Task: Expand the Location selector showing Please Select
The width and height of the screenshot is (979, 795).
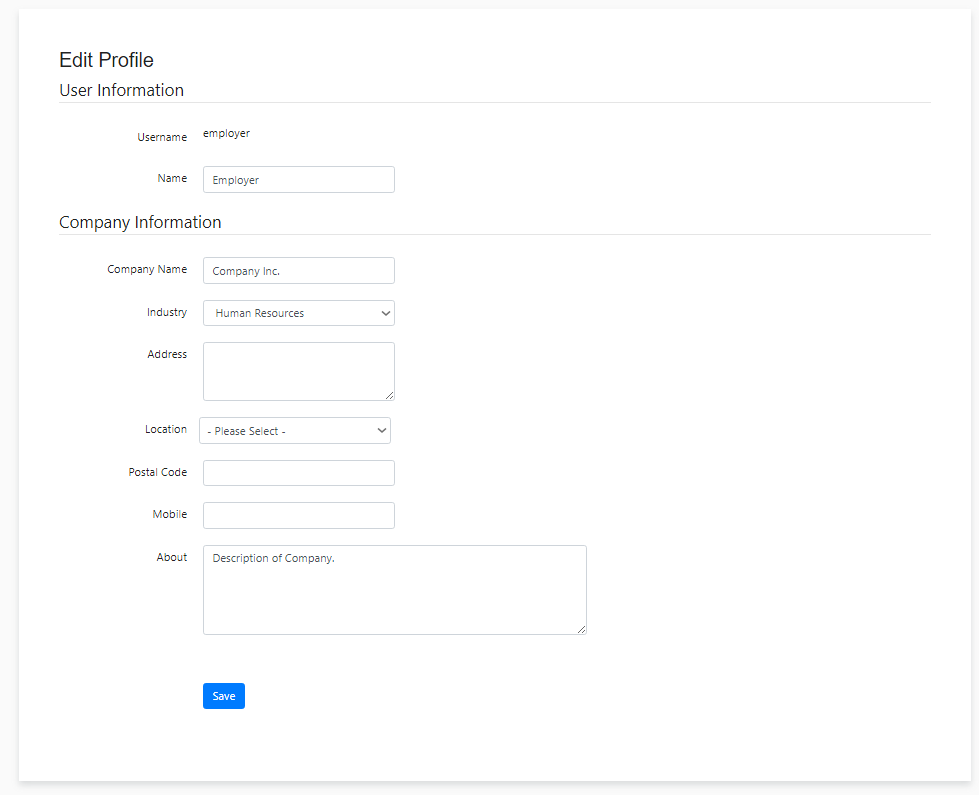Action: [x=294, y=430]
